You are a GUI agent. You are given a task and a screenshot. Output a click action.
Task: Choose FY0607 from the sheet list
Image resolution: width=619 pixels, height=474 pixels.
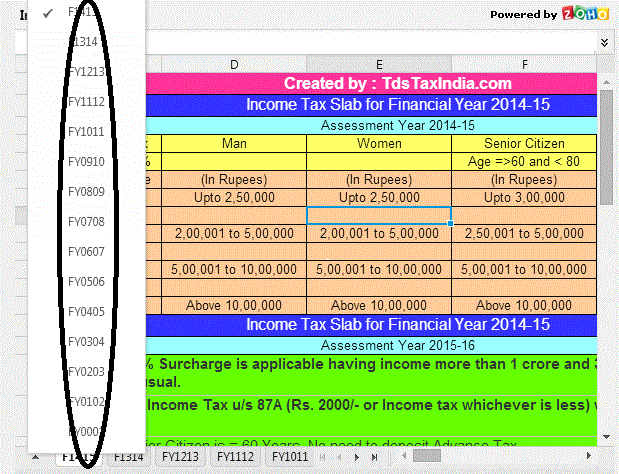(86, 252)
